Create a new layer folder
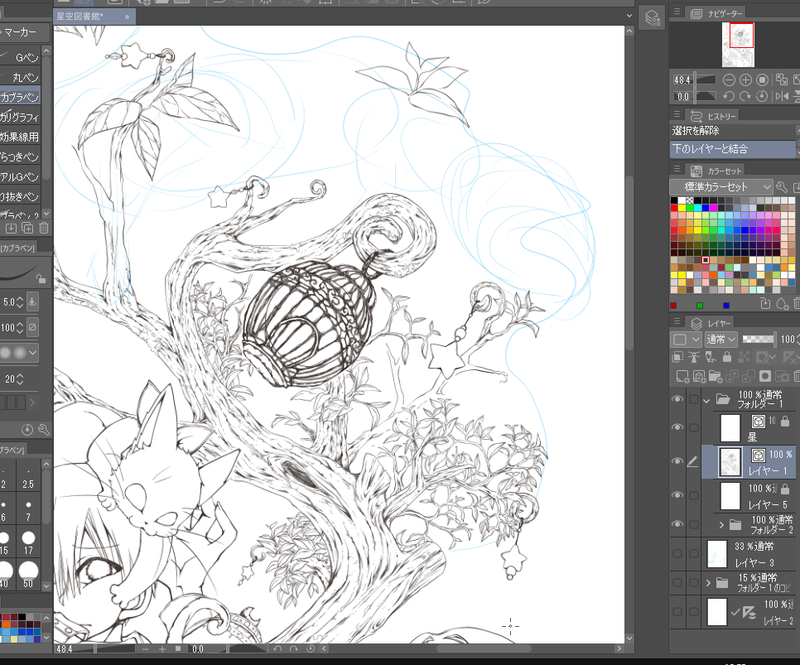The width and height of the screenshot is (800, 665). click(715, 377)
